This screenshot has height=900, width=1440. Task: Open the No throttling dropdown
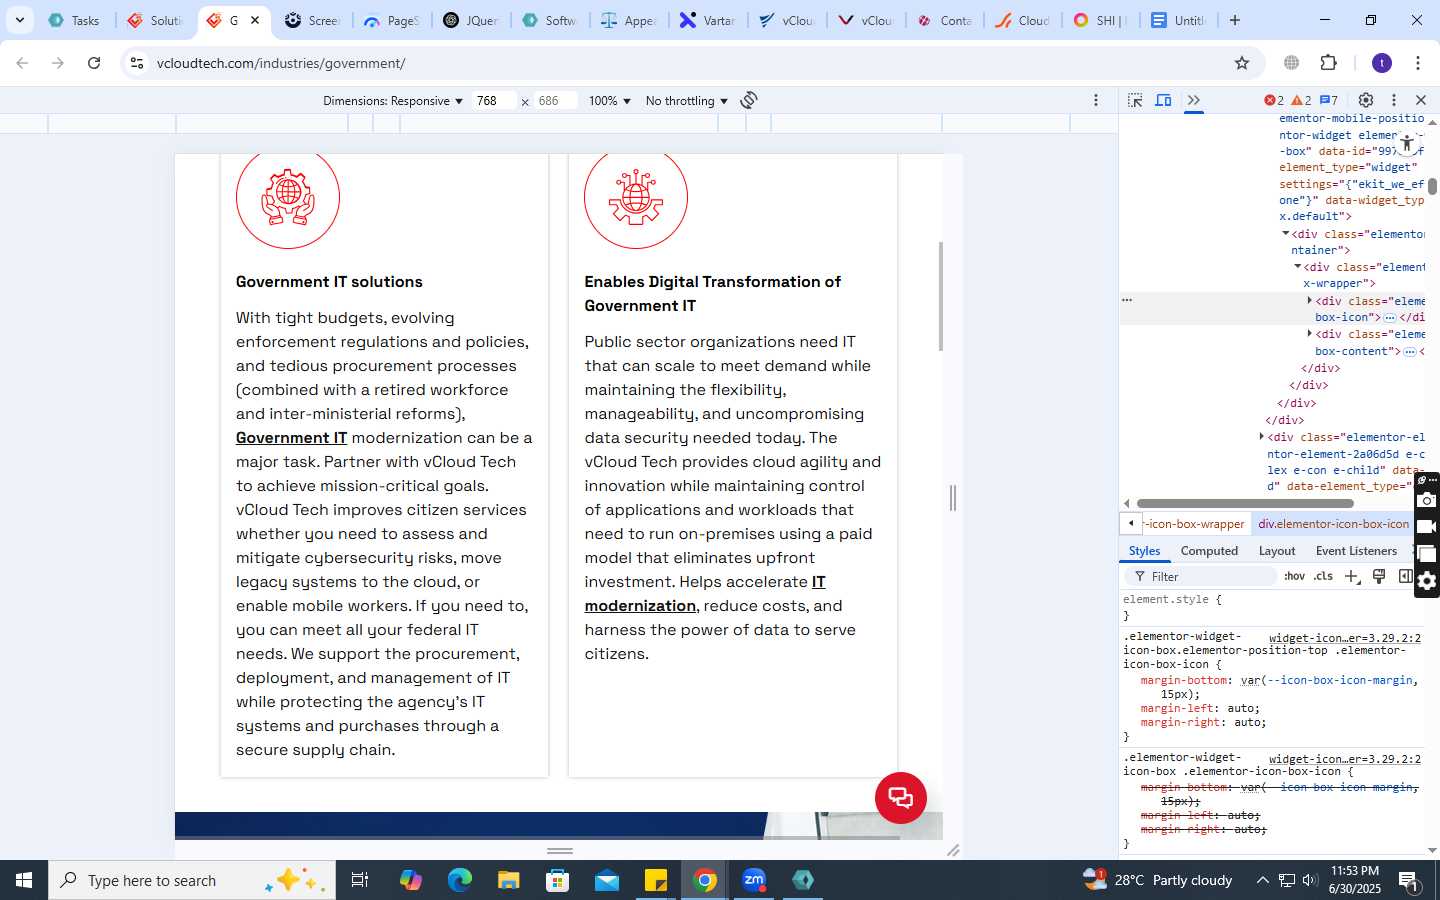pyautogui.click(x=687, y=101)
